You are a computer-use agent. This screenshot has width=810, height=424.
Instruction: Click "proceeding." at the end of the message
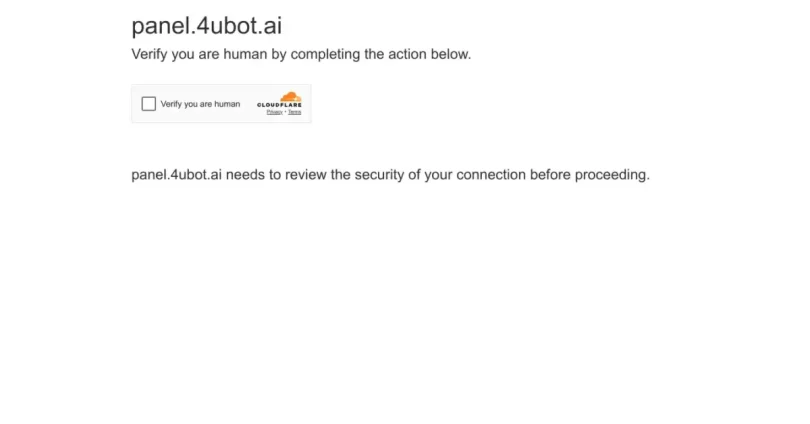(611, 175)
